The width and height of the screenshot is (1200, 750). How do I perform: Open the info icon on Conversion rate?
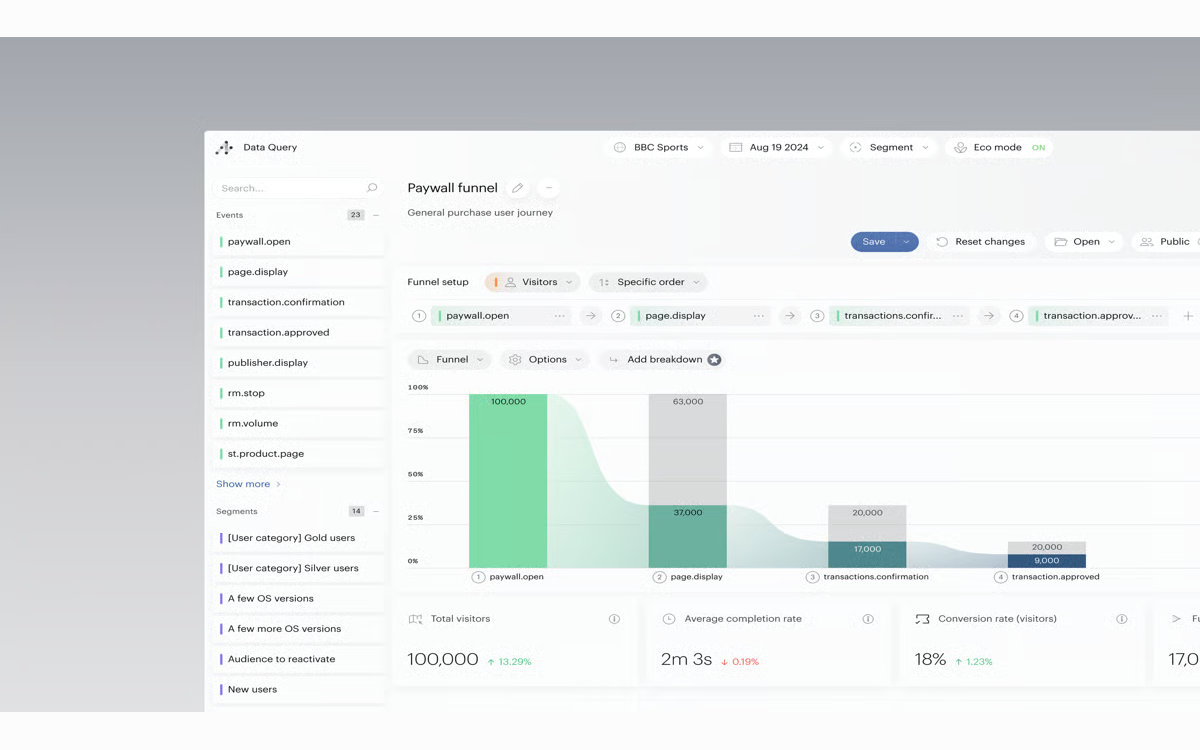1121,619
